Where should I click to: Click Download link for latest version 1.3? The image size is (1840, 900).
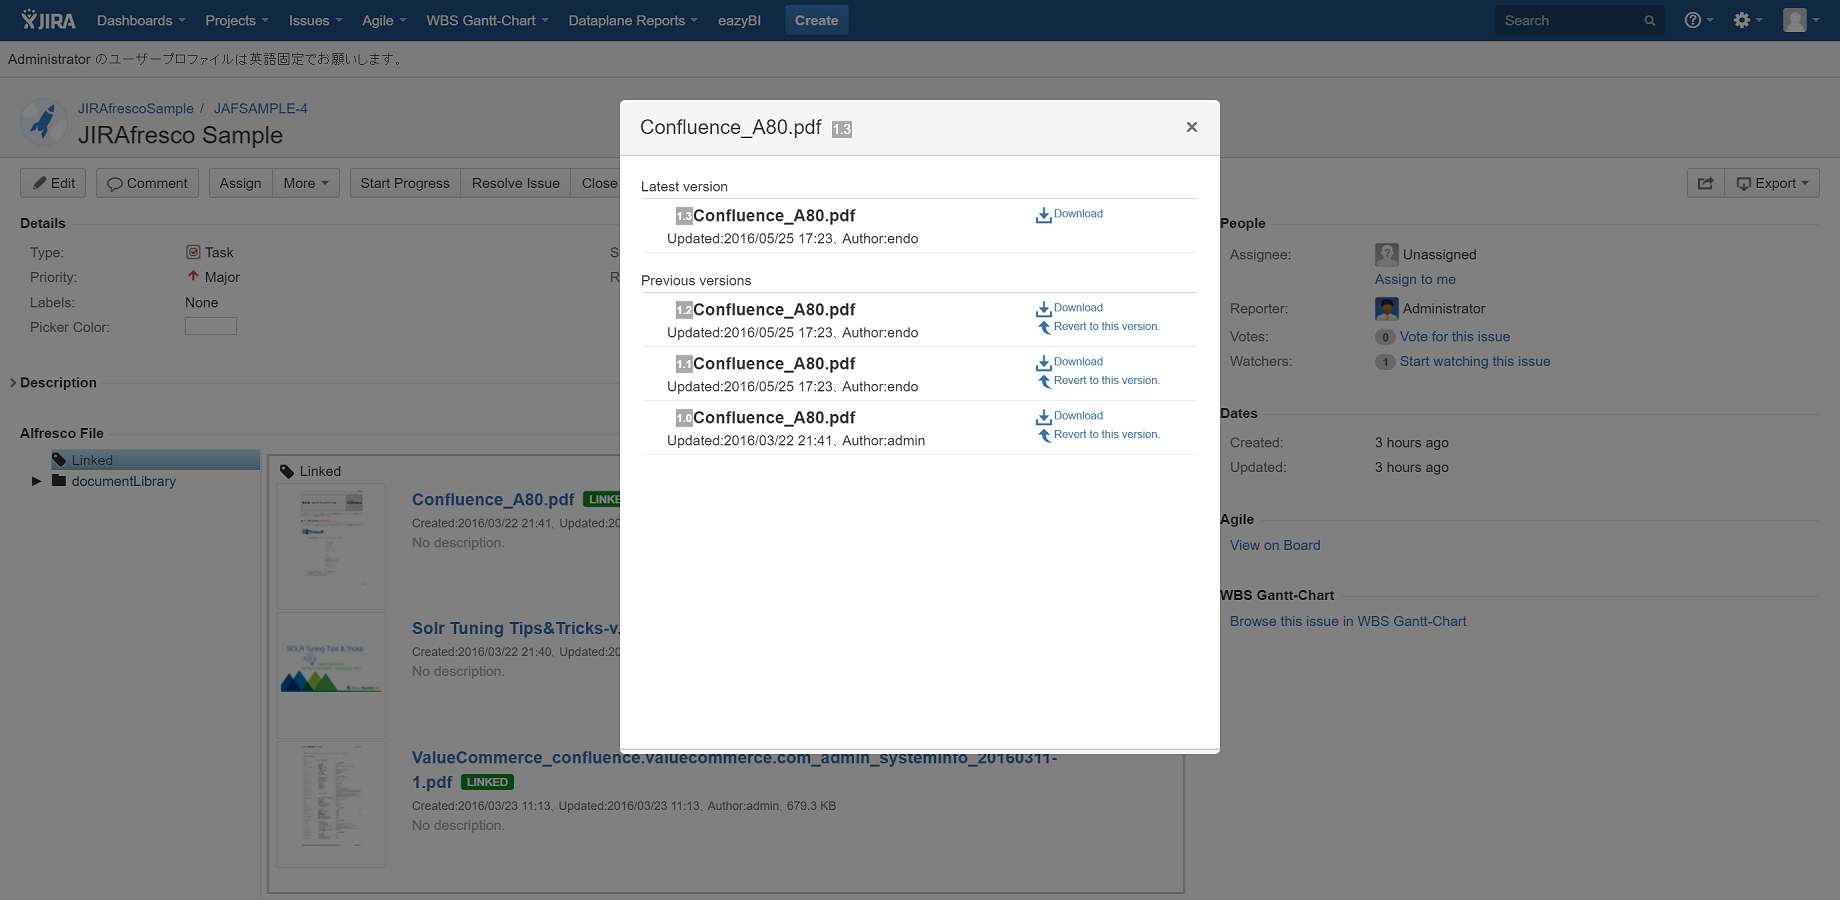[x=1078, y=214]
